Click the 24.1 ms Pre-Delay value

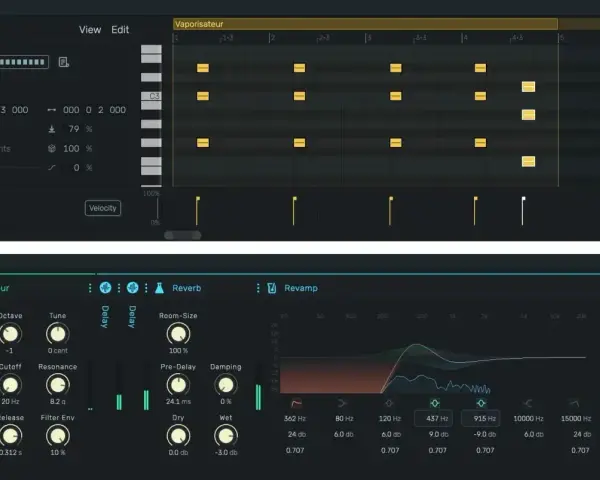pyautogui.click(x=178, y=402)
